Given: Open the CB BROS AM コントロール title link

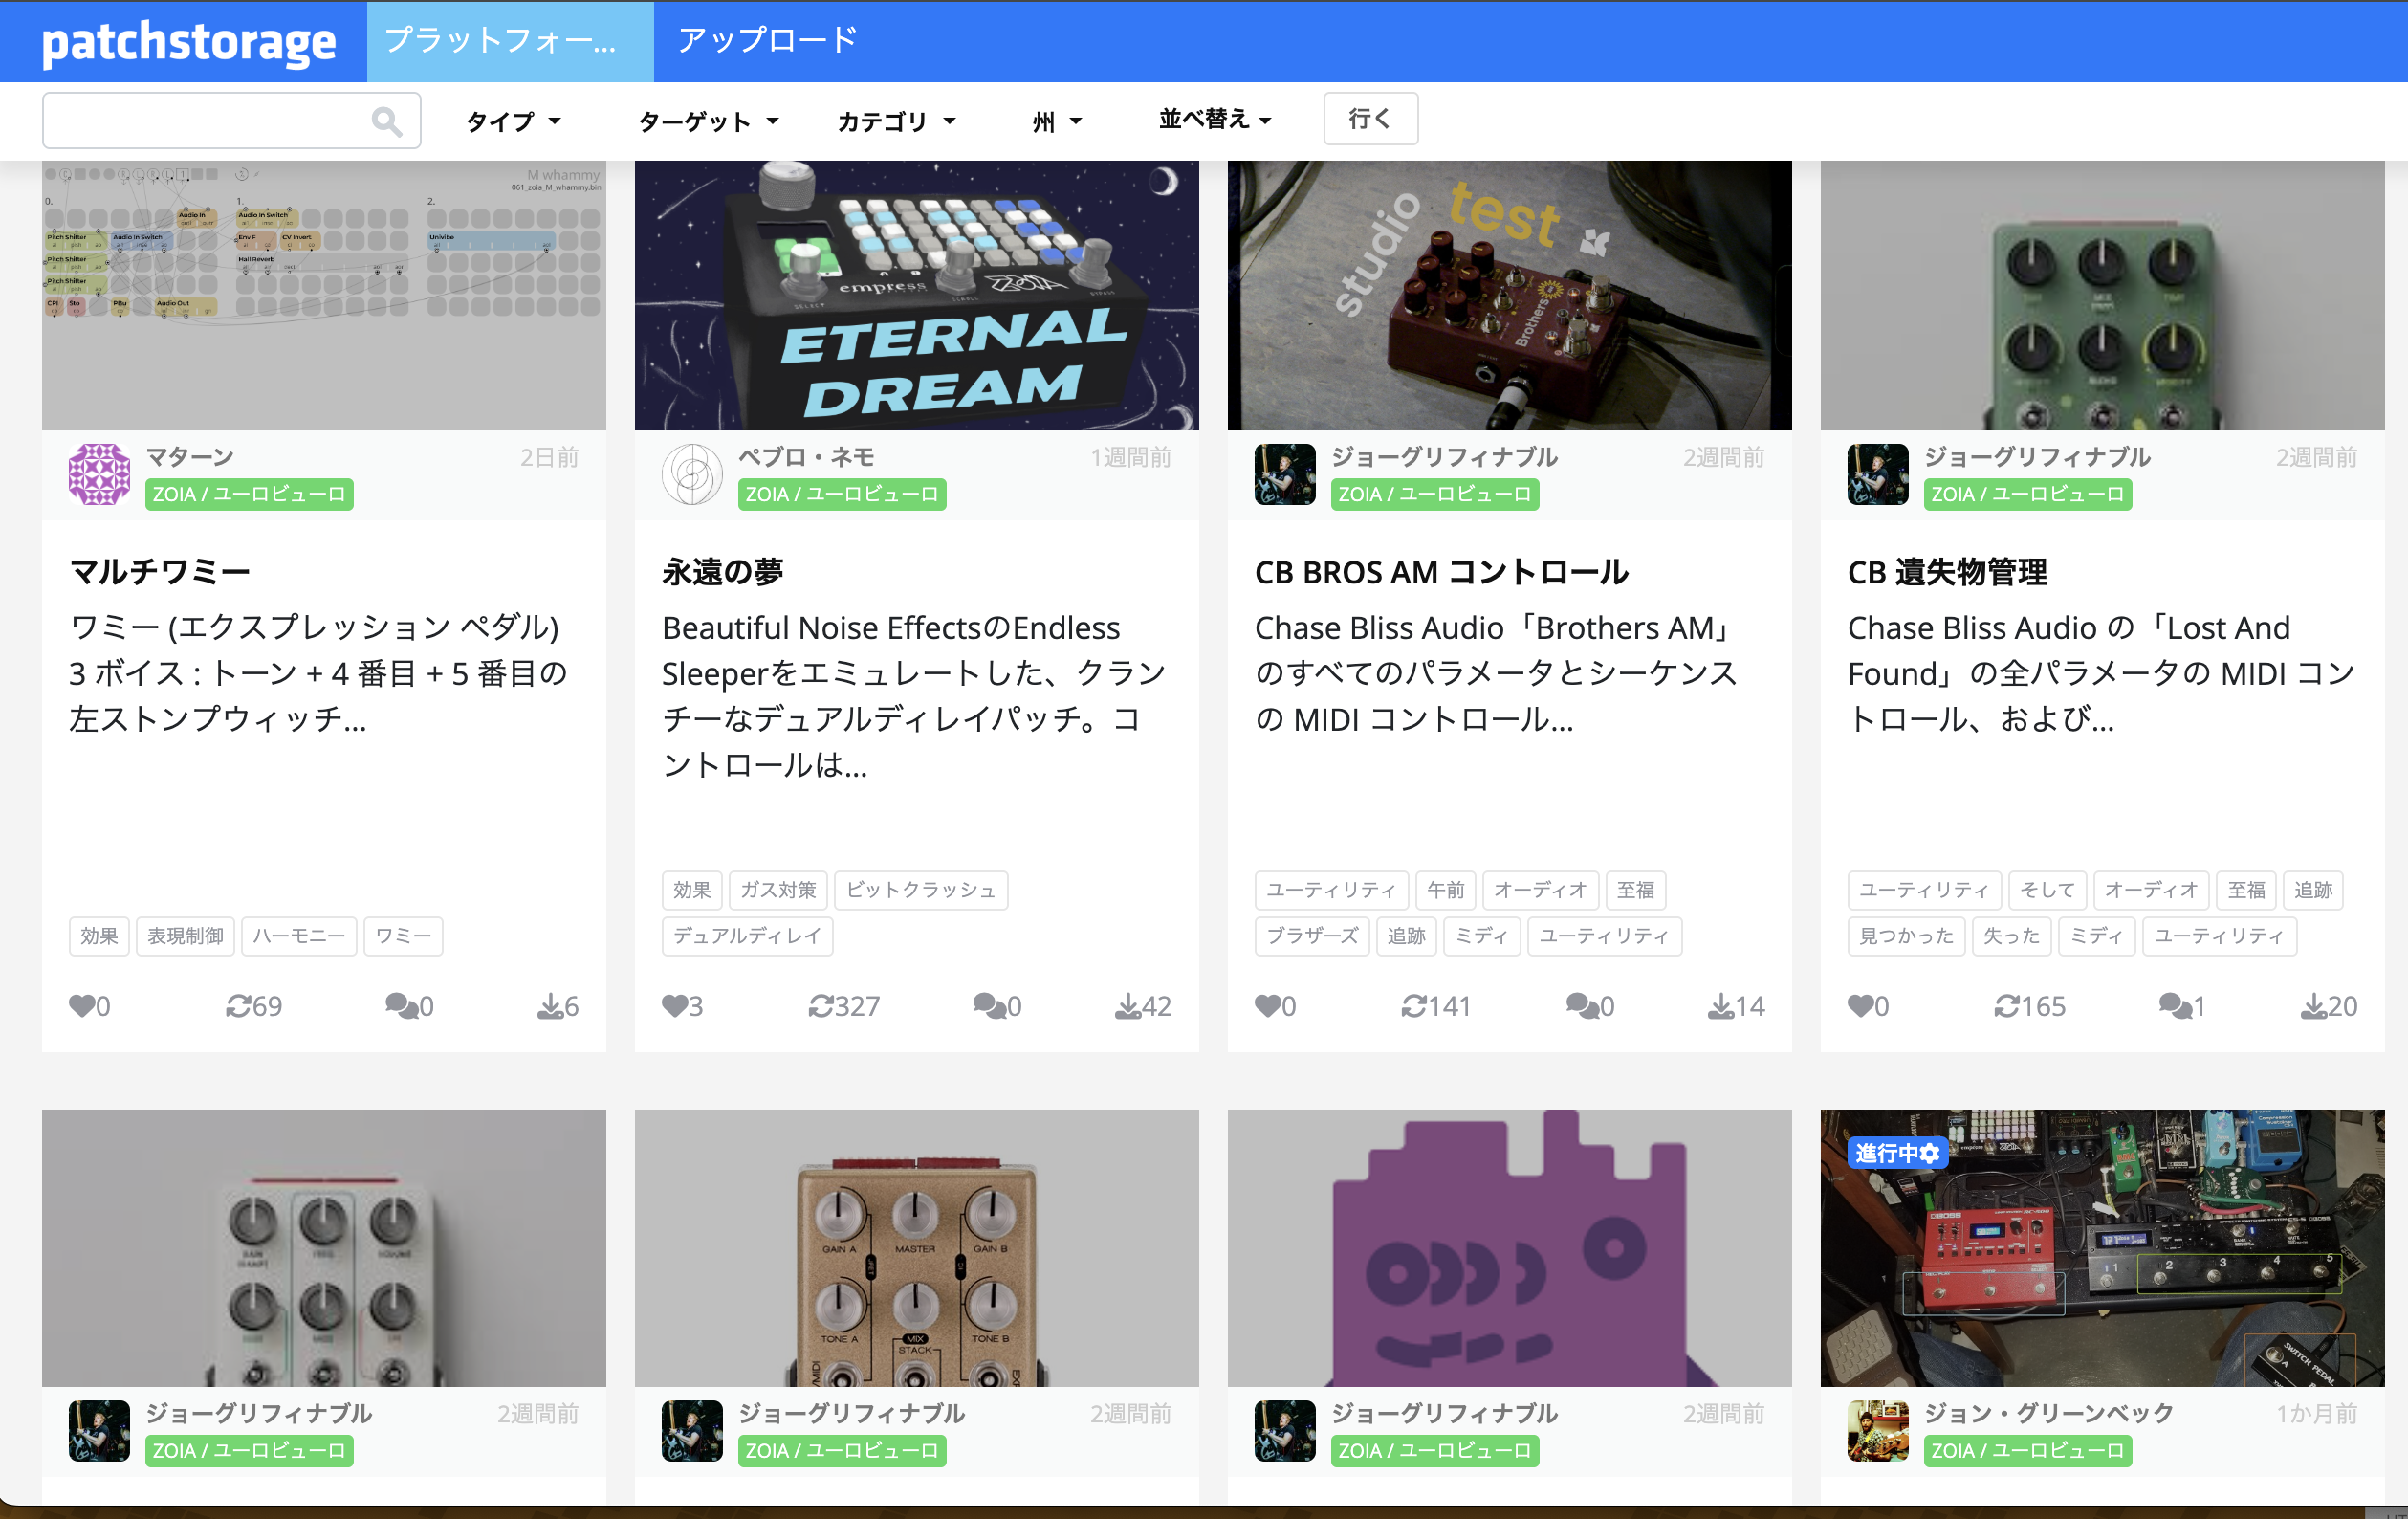Looking at the screenshot, I should [1441, 572].
